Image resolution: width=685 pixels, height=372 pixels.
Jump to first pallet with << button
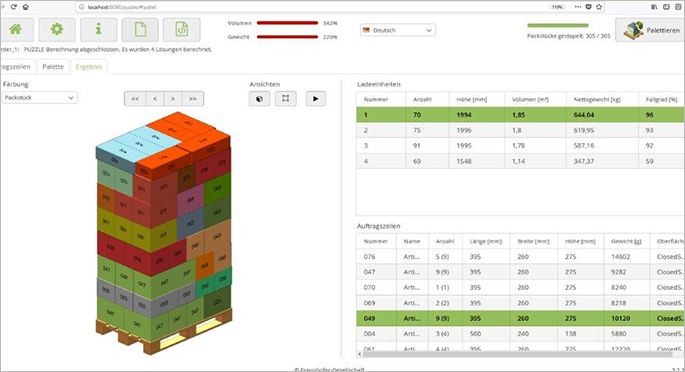[x=135, y=99]
